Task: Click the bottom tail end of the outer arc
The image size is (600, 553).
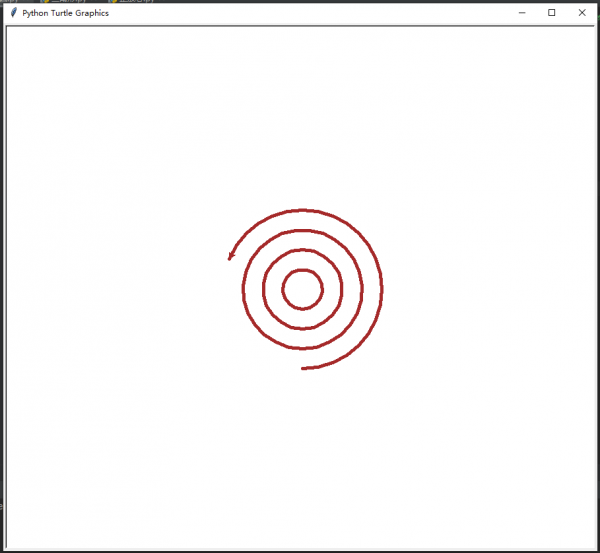Action: [304, 369]
